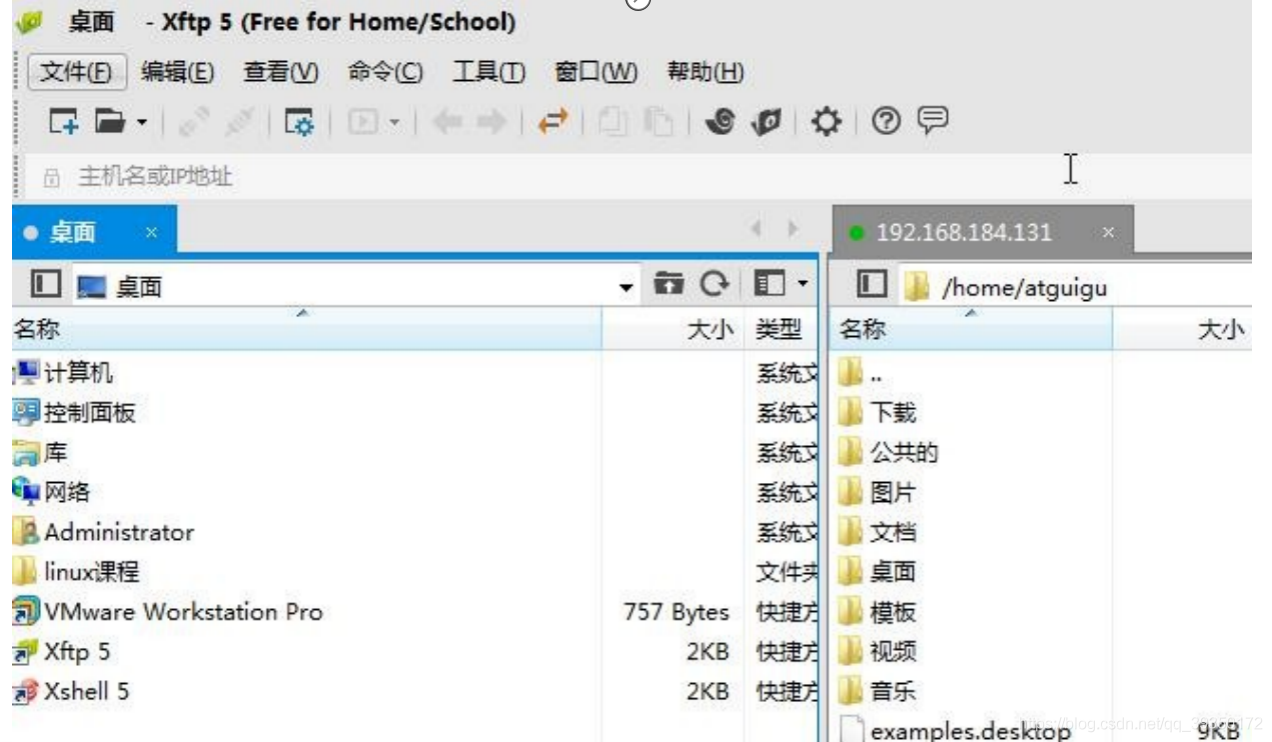
Task: Expand the Open session dropdown arrow
Action: click(141, 123)
